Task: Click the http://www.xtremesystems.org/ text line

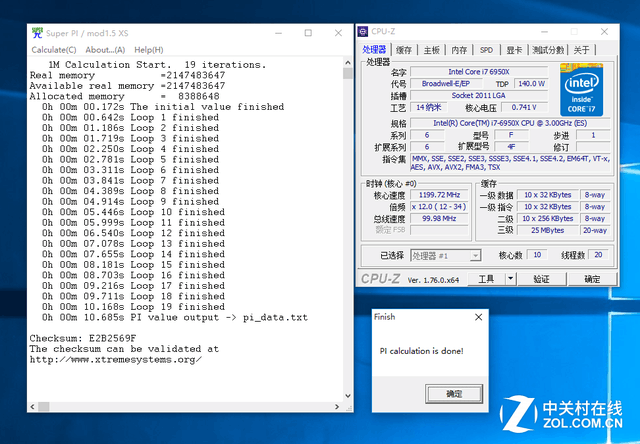Action: click(116, 360)
